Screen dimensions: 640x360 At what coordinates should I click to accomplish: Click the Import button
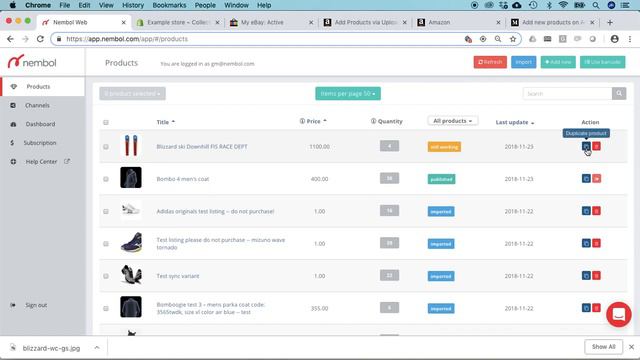click(x=523, y=62)
